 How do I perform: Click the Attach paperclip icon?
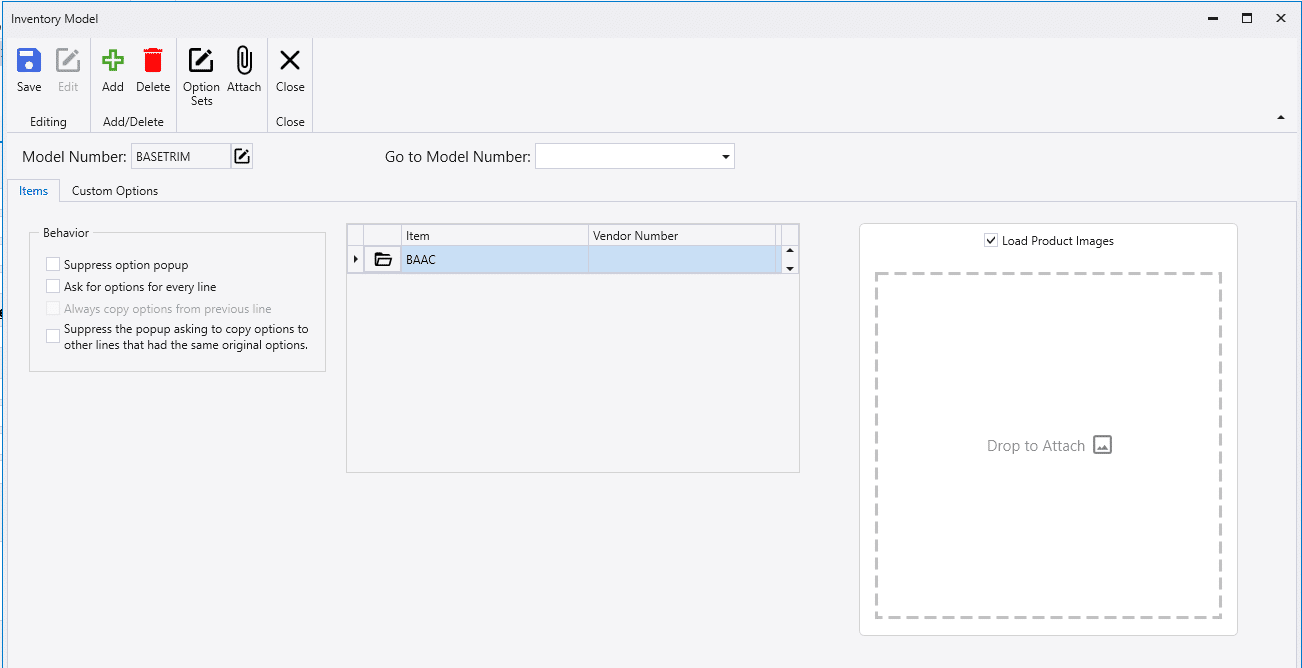point(244,70)
